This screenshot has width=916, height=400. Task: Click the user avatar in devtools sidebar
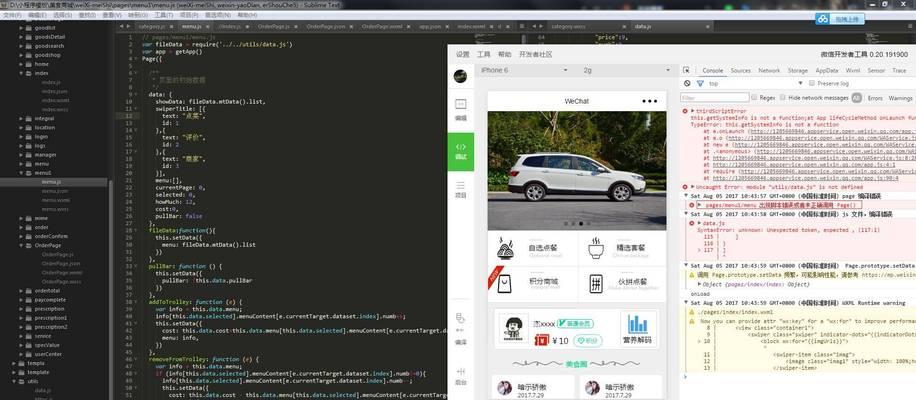coord(460,76)
